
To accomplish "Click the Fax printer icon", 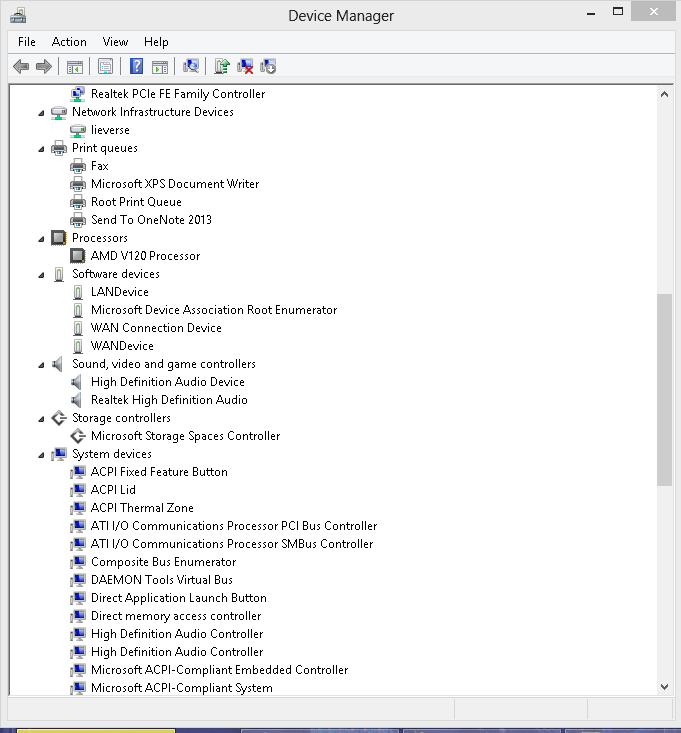I will coord(78,166).
